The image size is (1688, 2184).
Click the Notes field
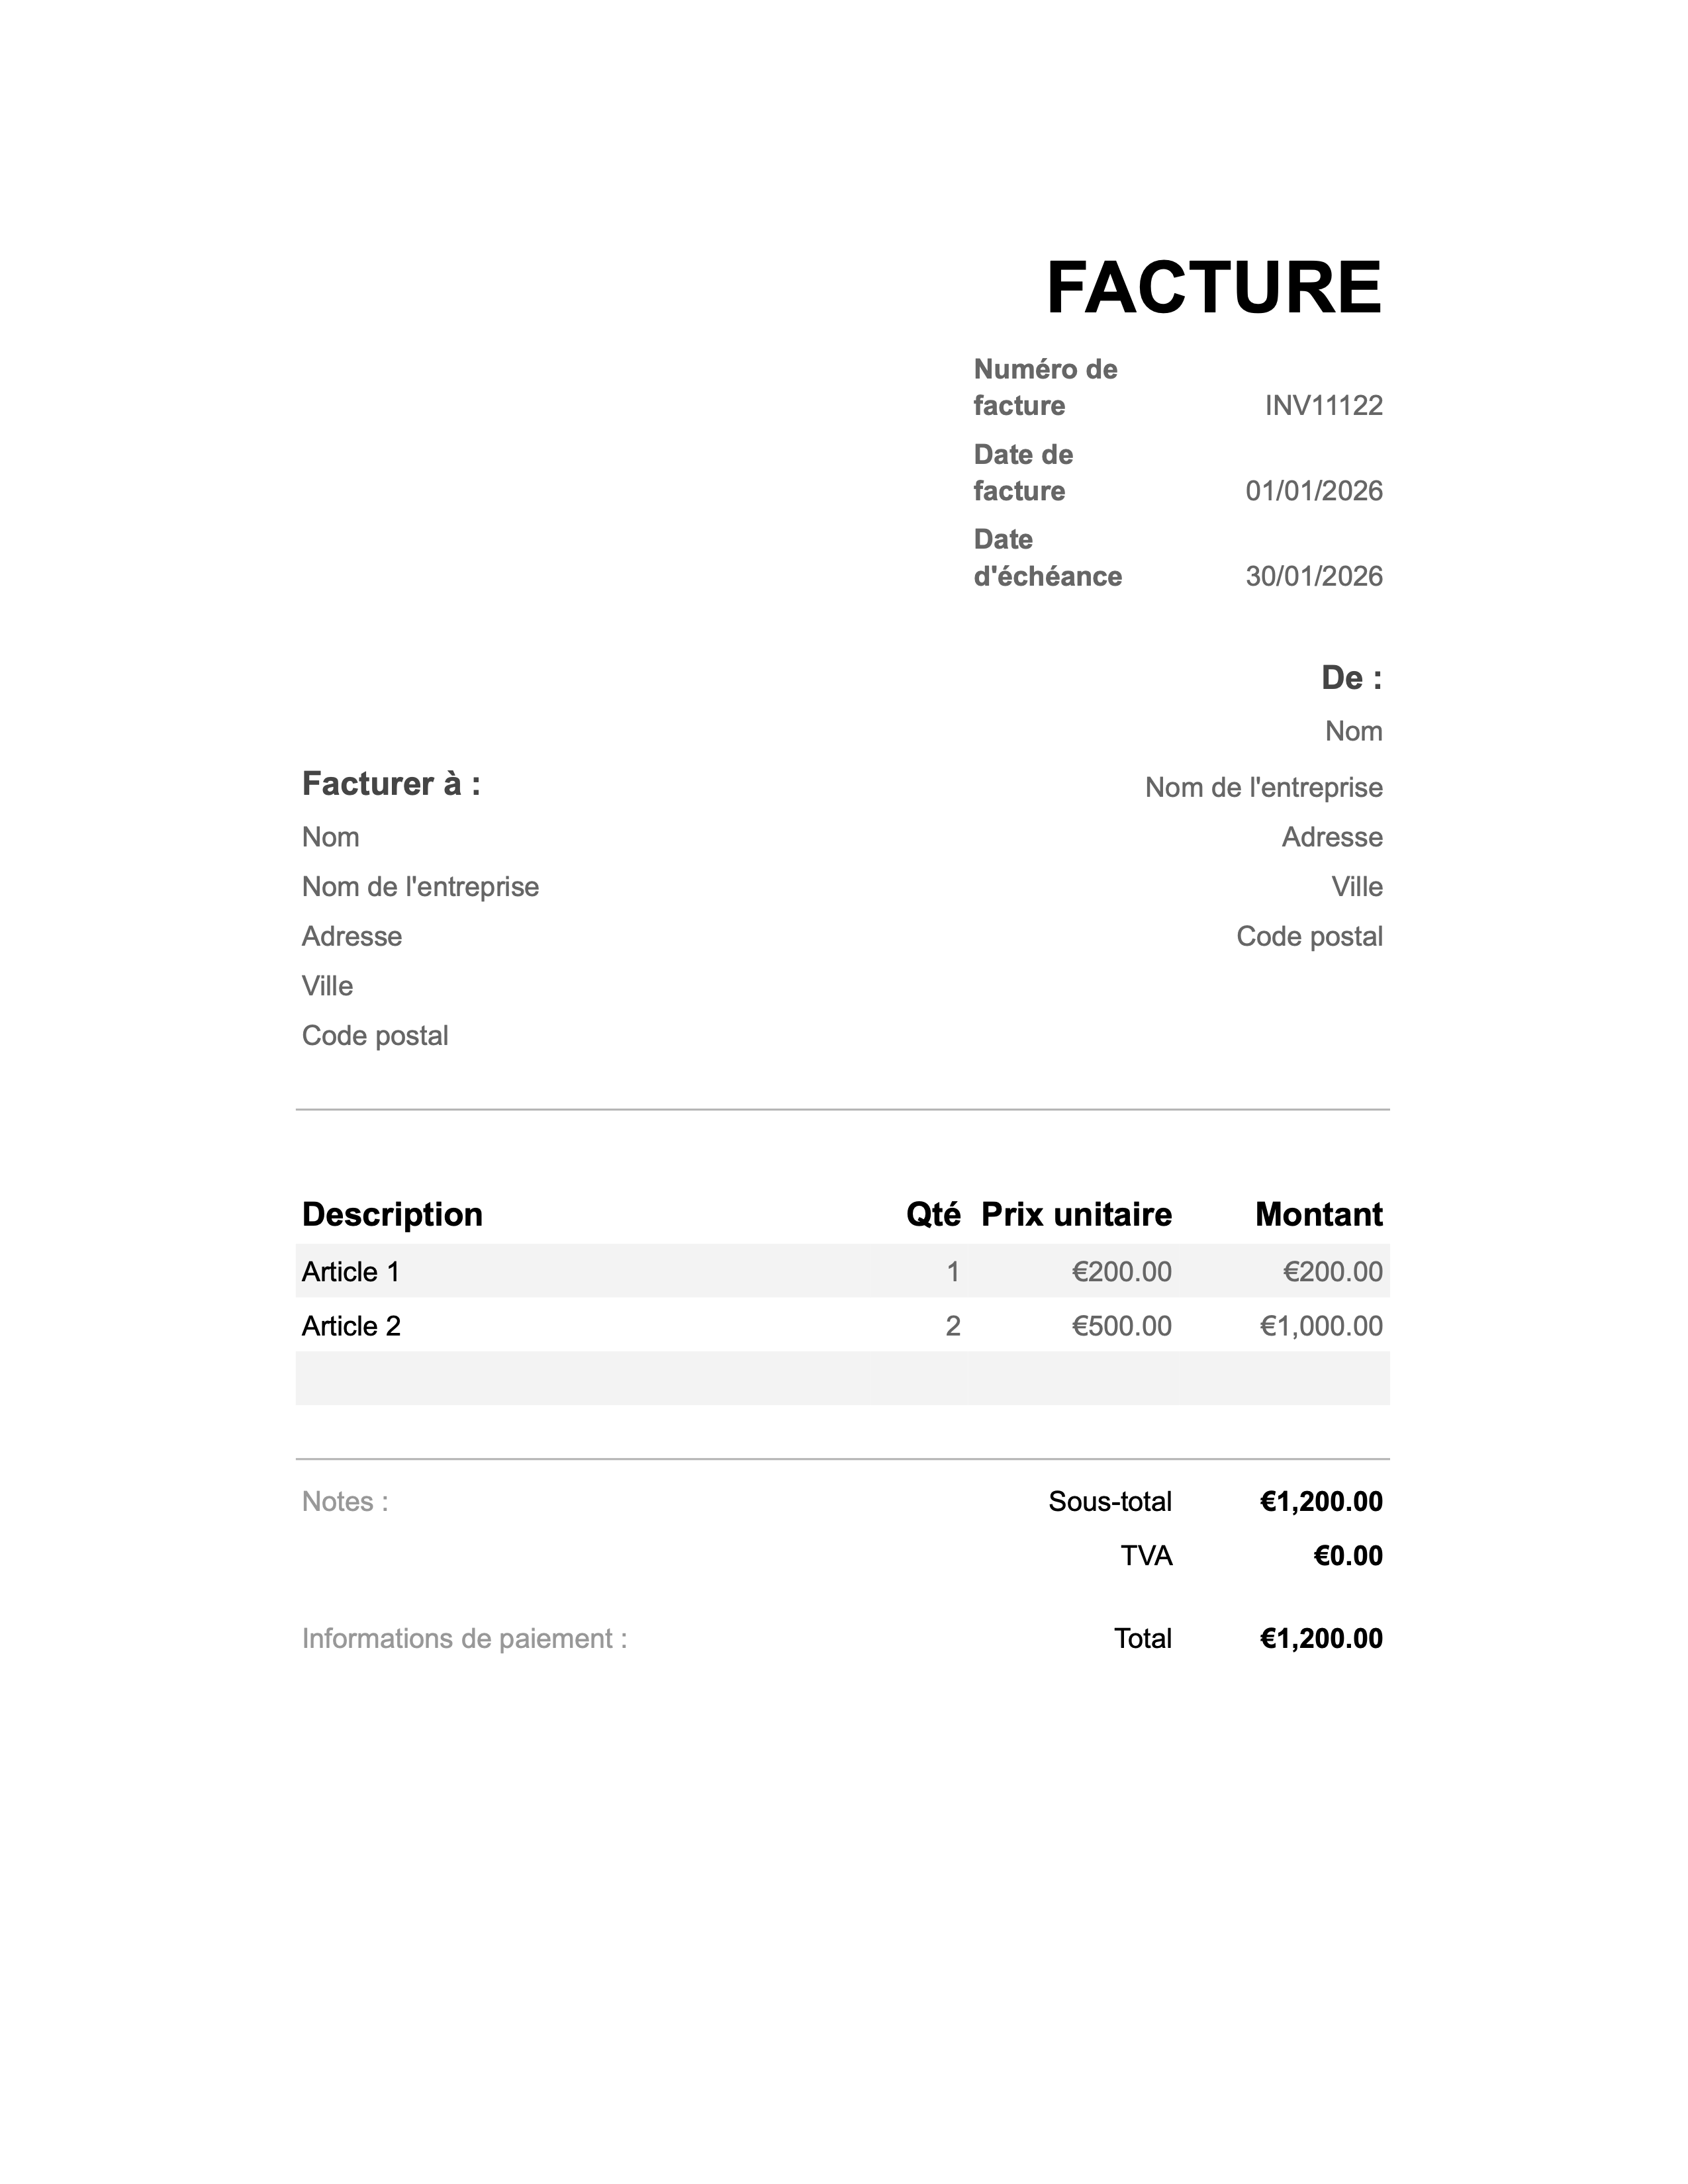(x=346, y=1502)
